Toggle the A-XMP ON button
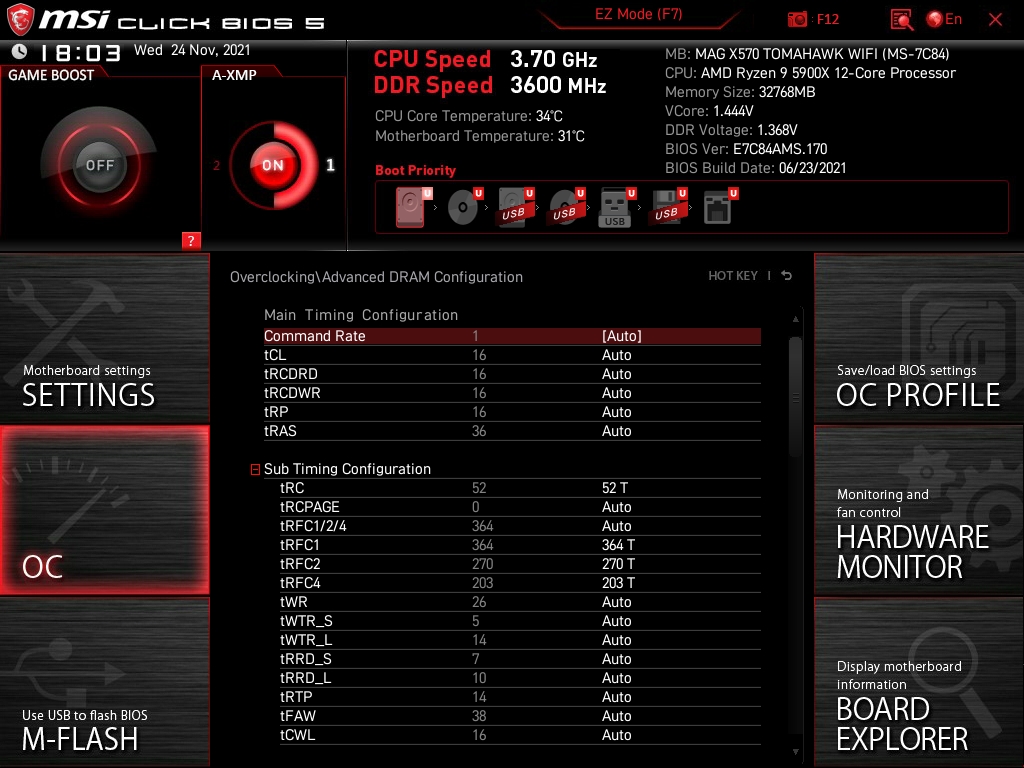 273,165
